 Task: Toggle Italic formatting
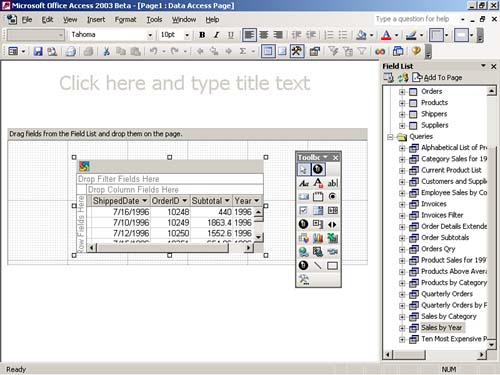[x=216, y=35]
